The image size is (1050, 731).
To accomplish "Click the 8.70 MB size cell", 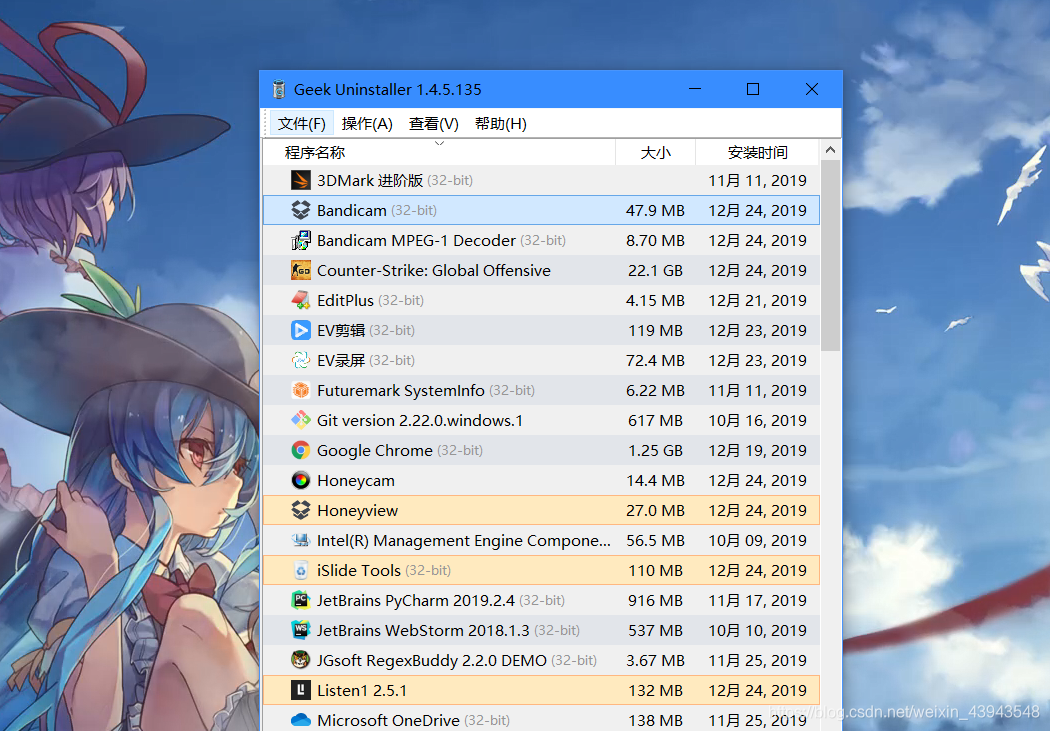I will click(x=655, y=240).
